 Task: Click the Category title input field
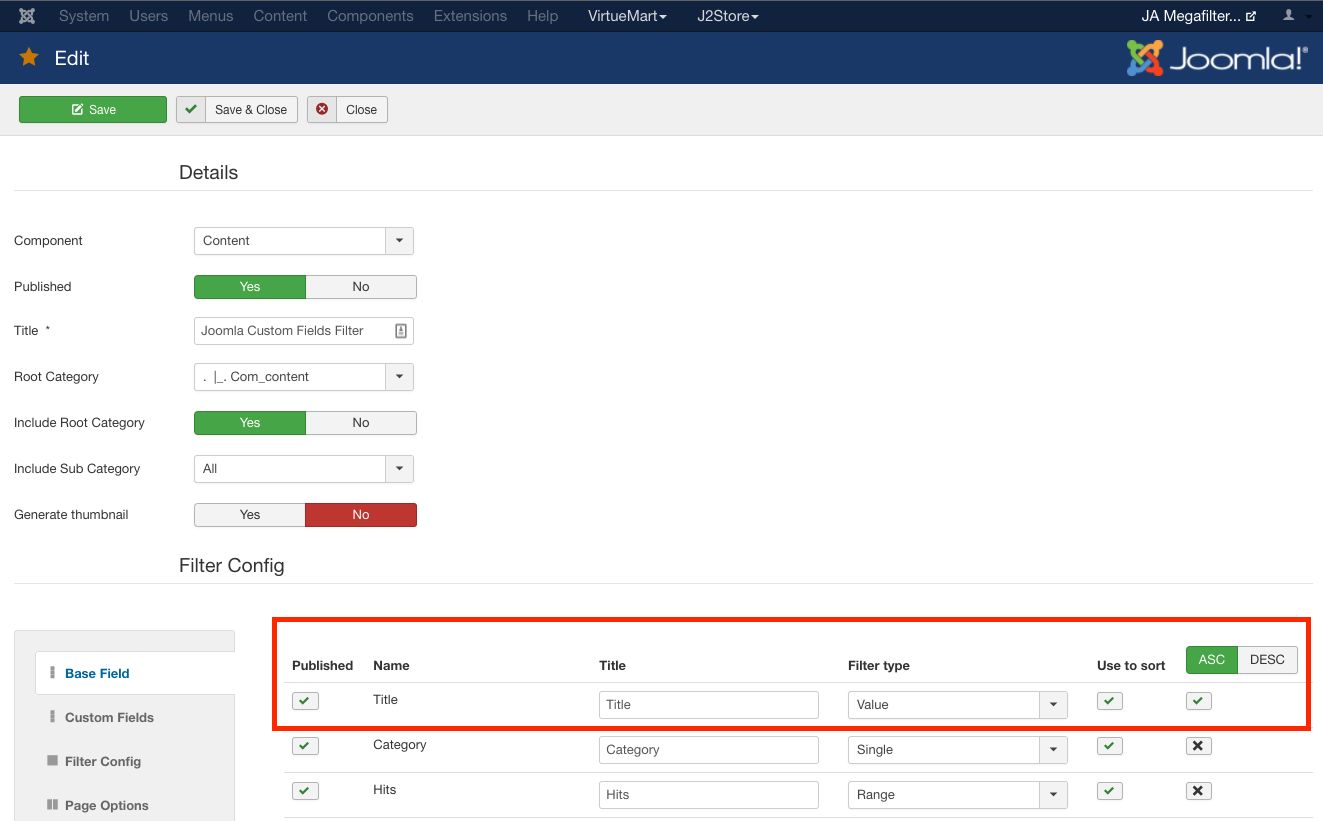pos(708,750)
